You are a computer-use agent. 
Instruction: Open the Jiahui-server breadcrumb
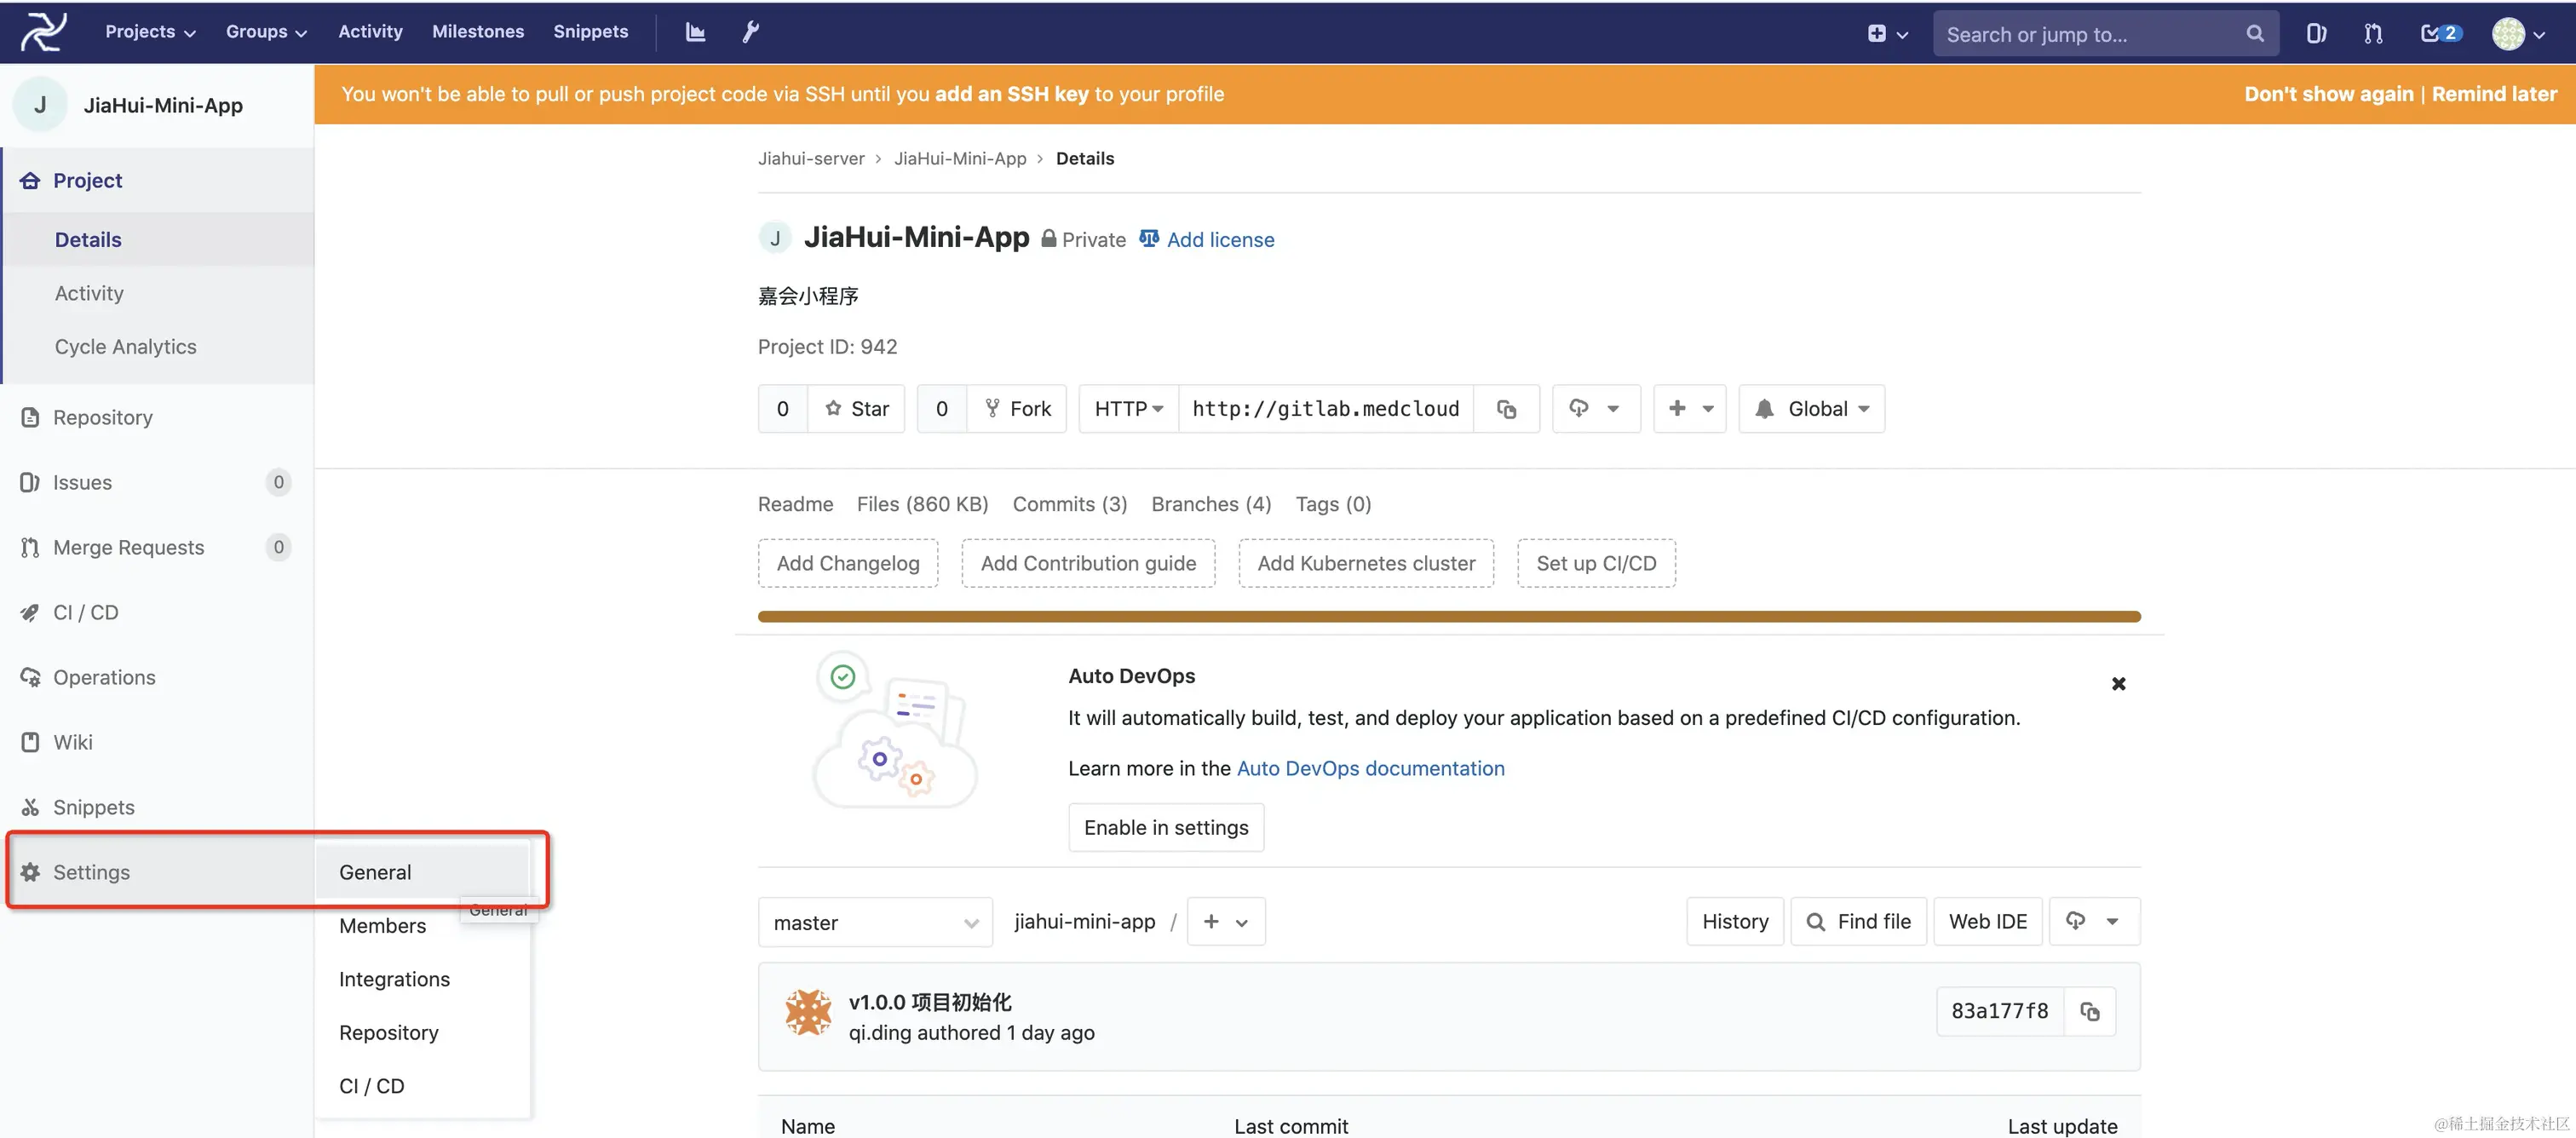click(x=811, y=158)
